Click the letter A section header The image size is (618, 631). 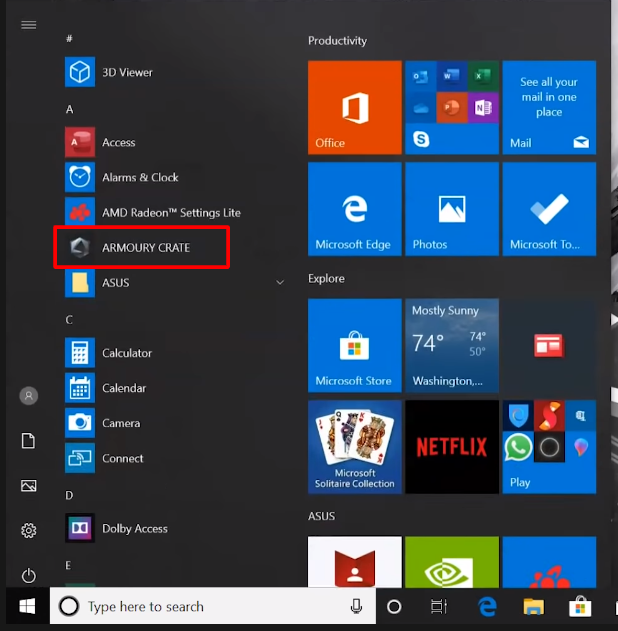[x=70, y=109]
